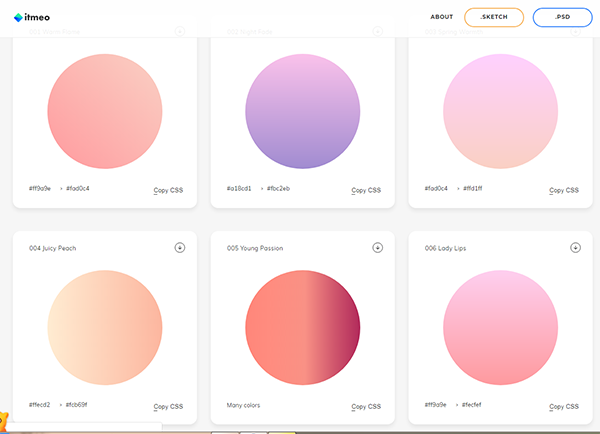This screenshot has height=434, width=600.
Task: Copy CSS for the purple #a18cd1 gradient
Action: 366,189
